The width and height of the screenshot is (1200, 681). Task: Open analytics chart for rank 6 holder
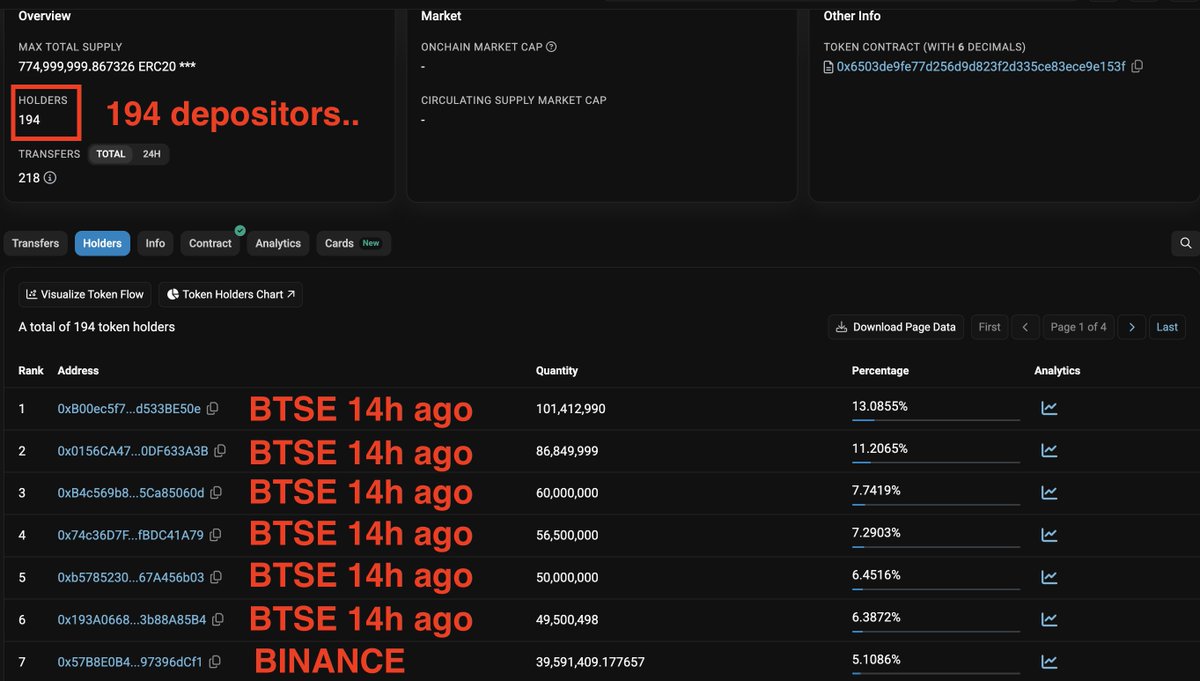tap(1049, 620)
